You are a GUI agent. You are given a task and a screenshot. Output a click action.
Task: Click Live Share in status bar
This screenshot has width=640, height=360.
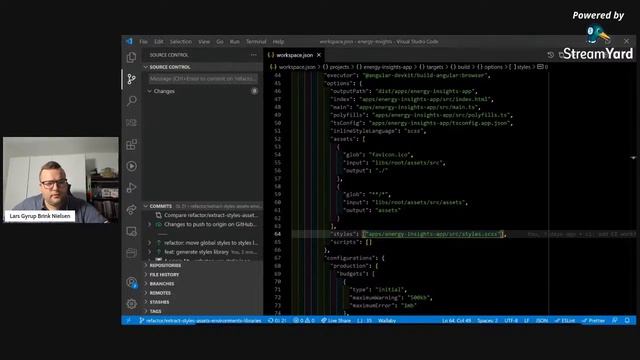[336, 320]
